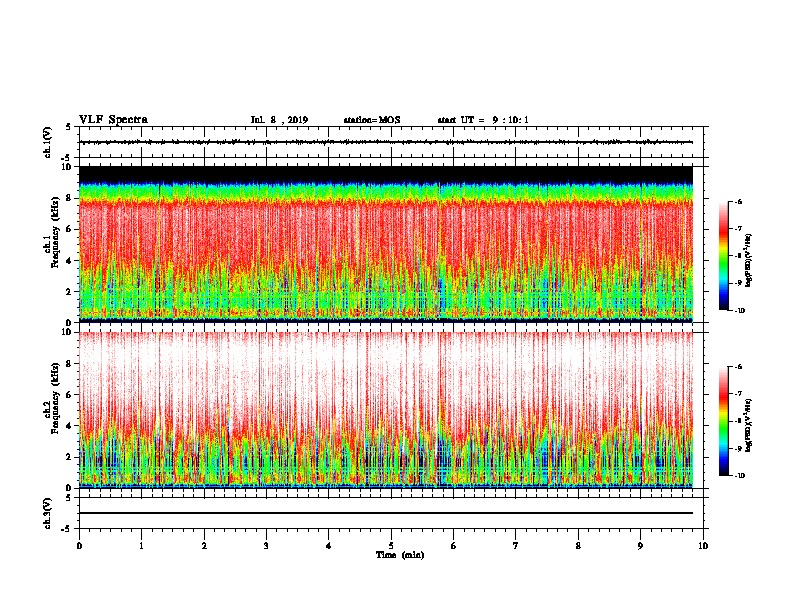The height and width of the screenshot is (612, 792).
Task: Click the ch.2 spectrogram white region near 8 kHz
Action: point(386,364)
